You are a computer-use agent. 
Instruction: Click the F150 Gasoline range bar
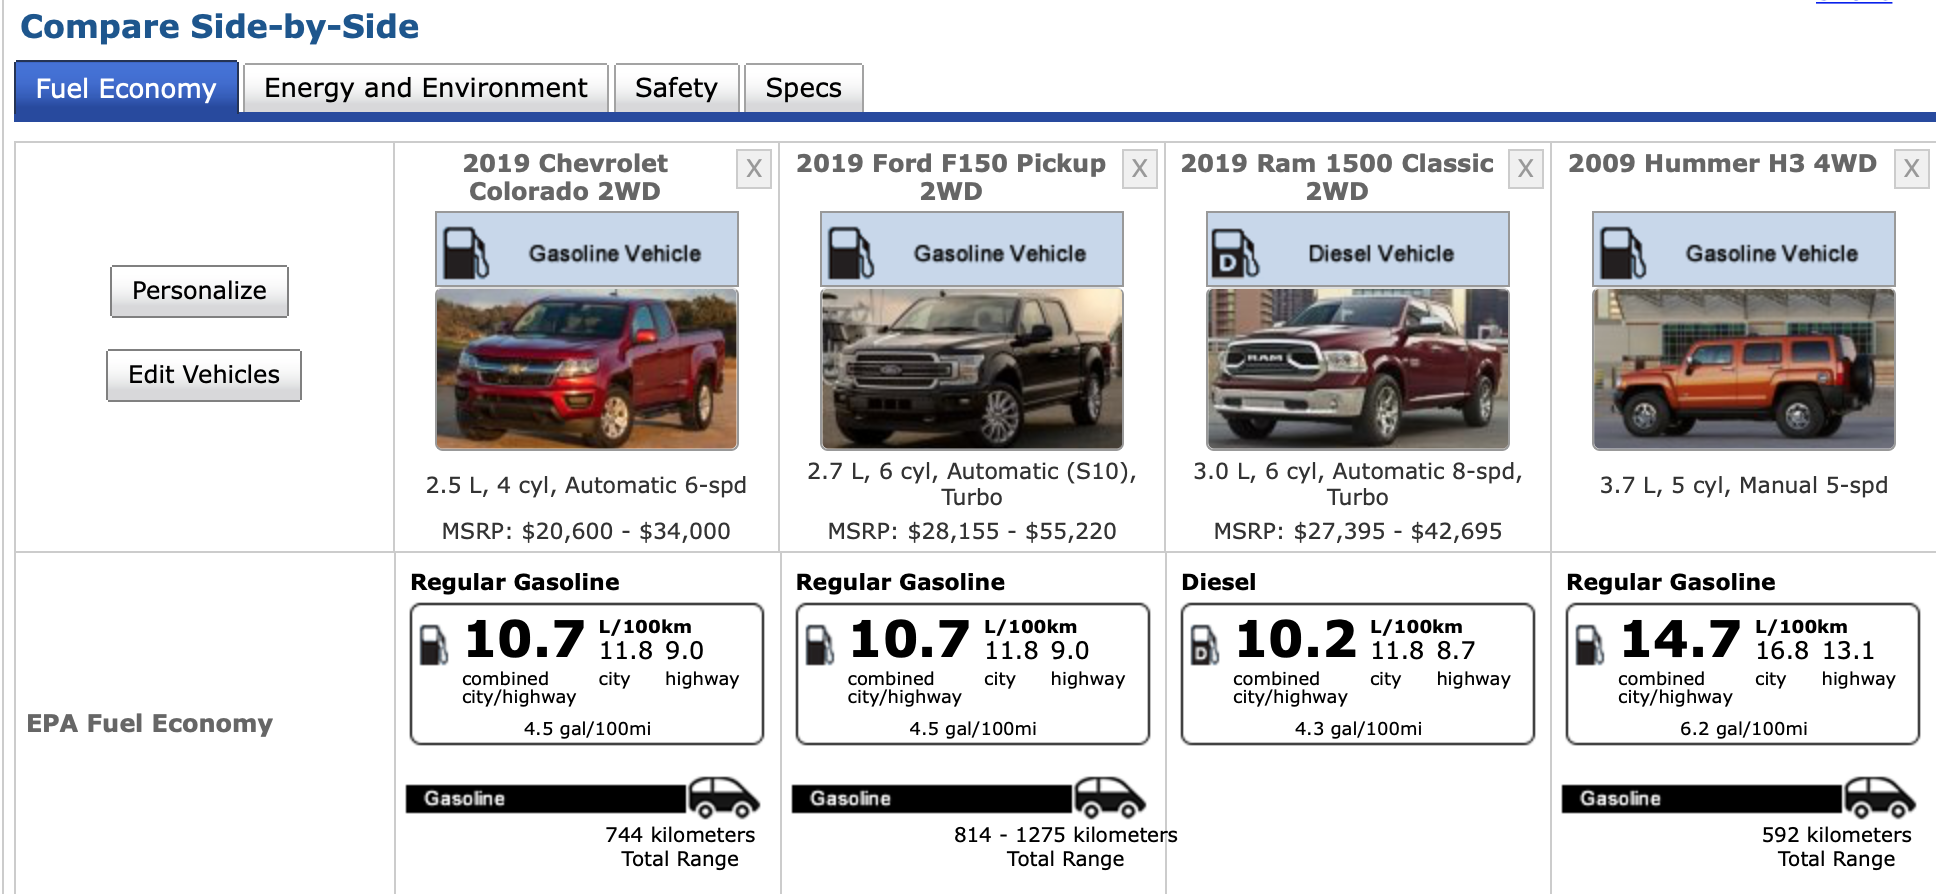[932, 799]
